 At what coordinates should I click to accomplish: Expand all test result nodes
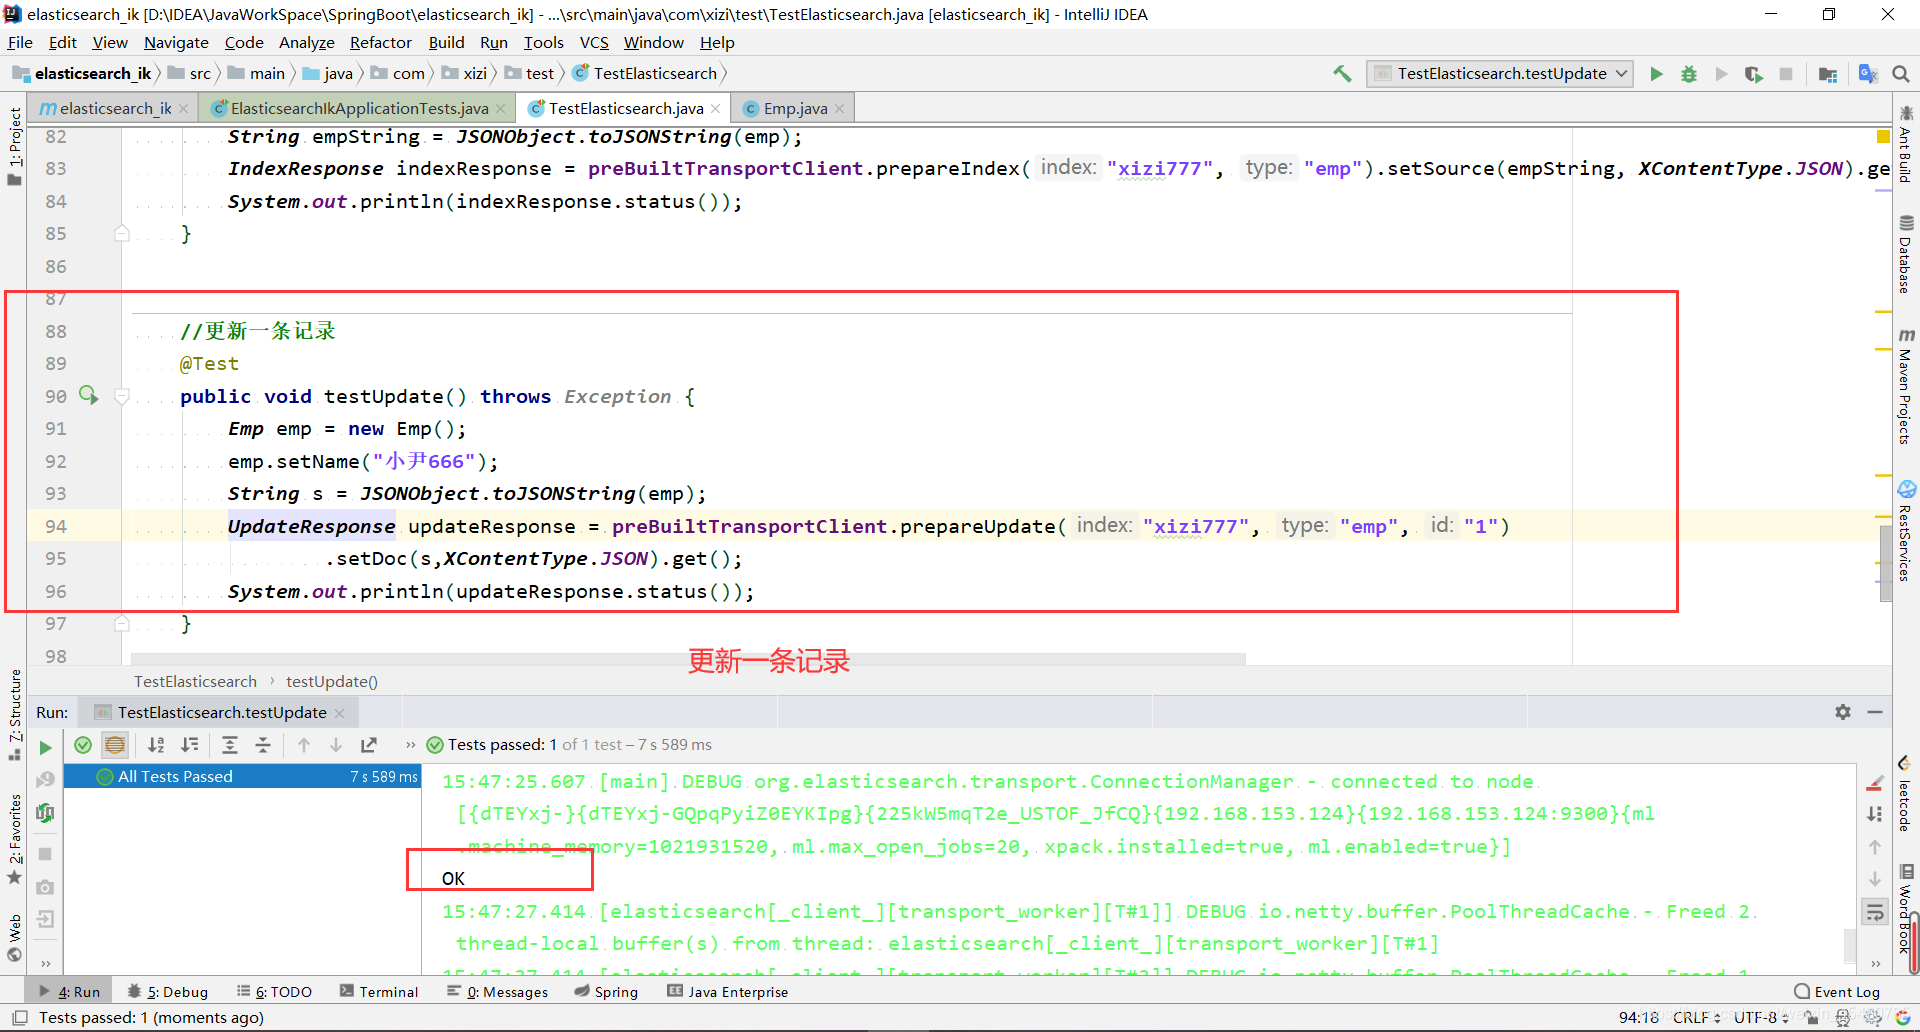(x=230, y=745)
